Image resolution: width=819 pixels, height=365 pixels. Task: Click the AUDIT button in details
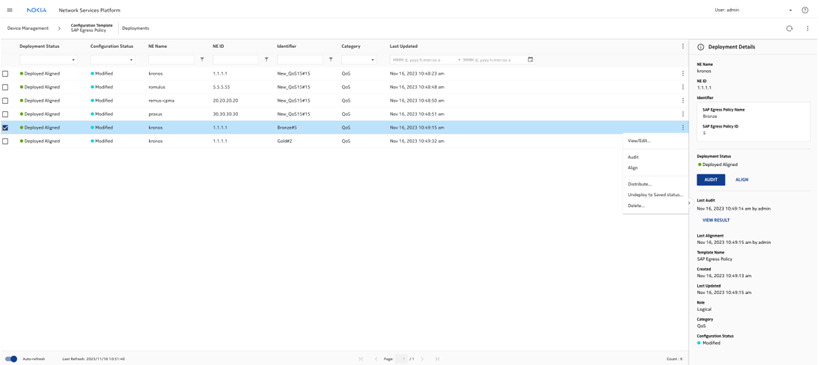[x=711, y=180]
